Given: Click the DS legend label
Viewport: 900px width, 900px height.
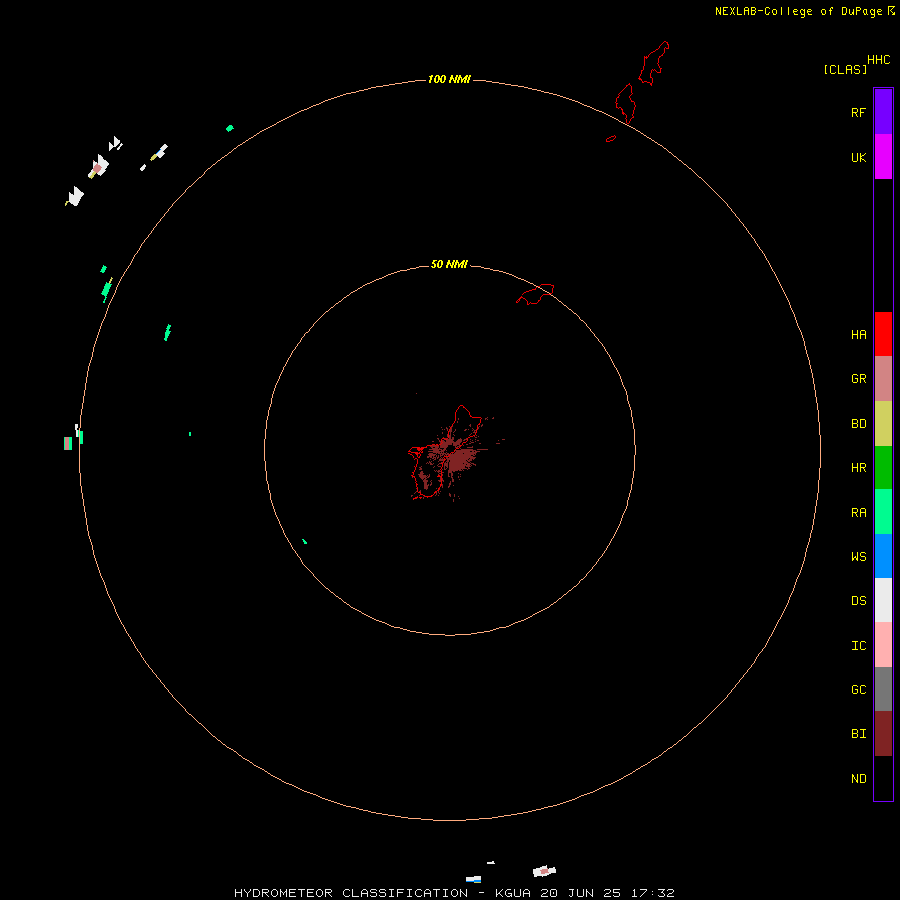Looking at the screenshot, I should pos(858,601).
